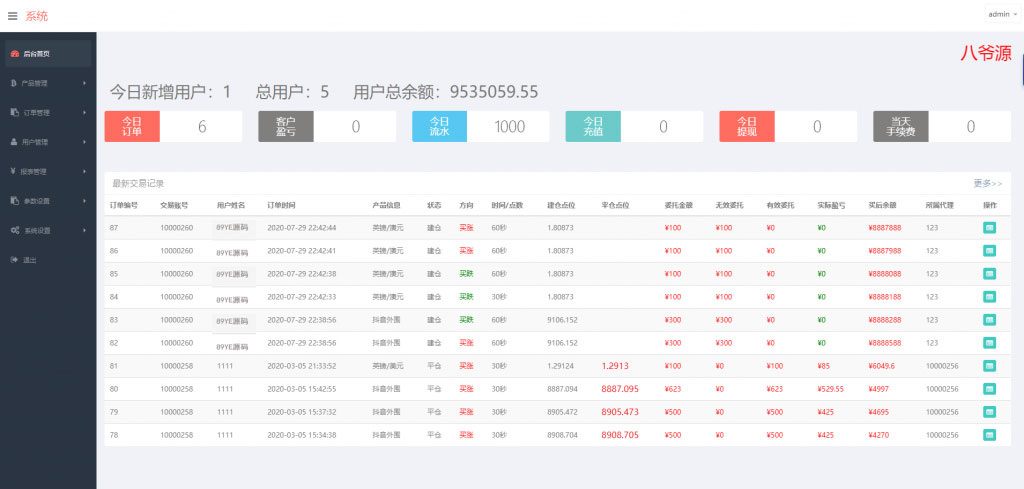Click order time 2020-03-05 15:34:38
Image resolution: width=1024 pixels, height=489 pixels.
tap(302, 435)
